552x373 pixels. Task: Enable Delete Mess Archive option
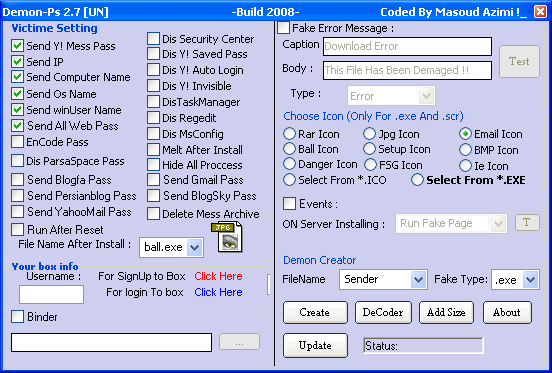coord(153,214)
